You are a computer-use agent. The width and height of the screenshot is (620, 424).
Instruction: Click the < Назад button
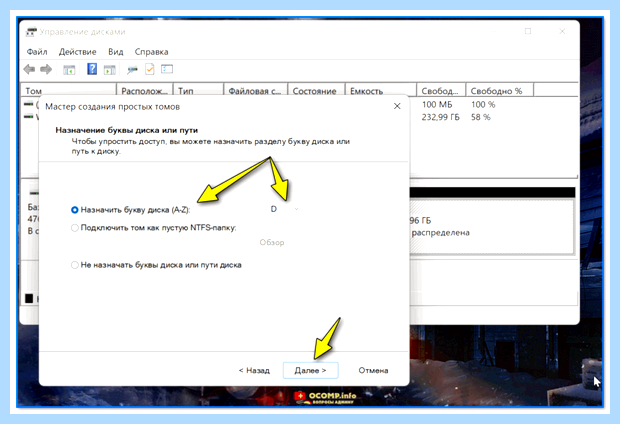pos(254,371)
